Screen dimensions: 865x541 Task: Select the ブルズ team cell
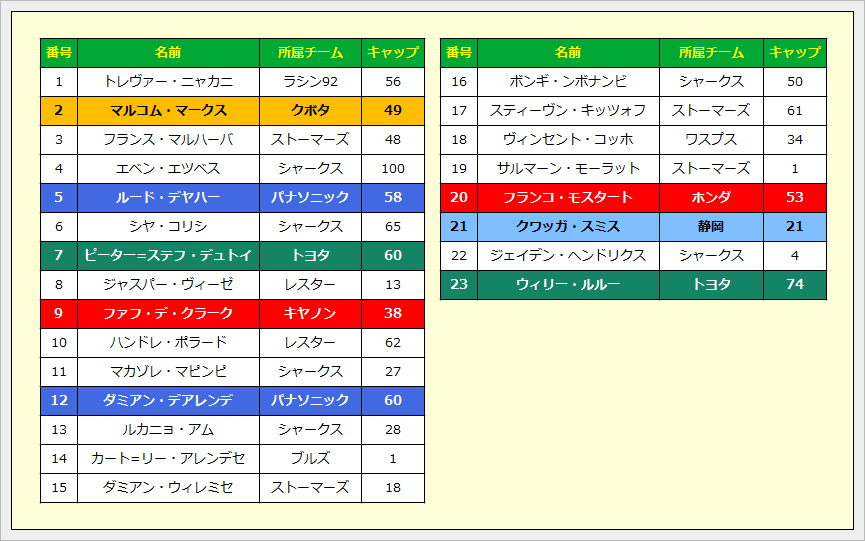[x=310, y=459]
